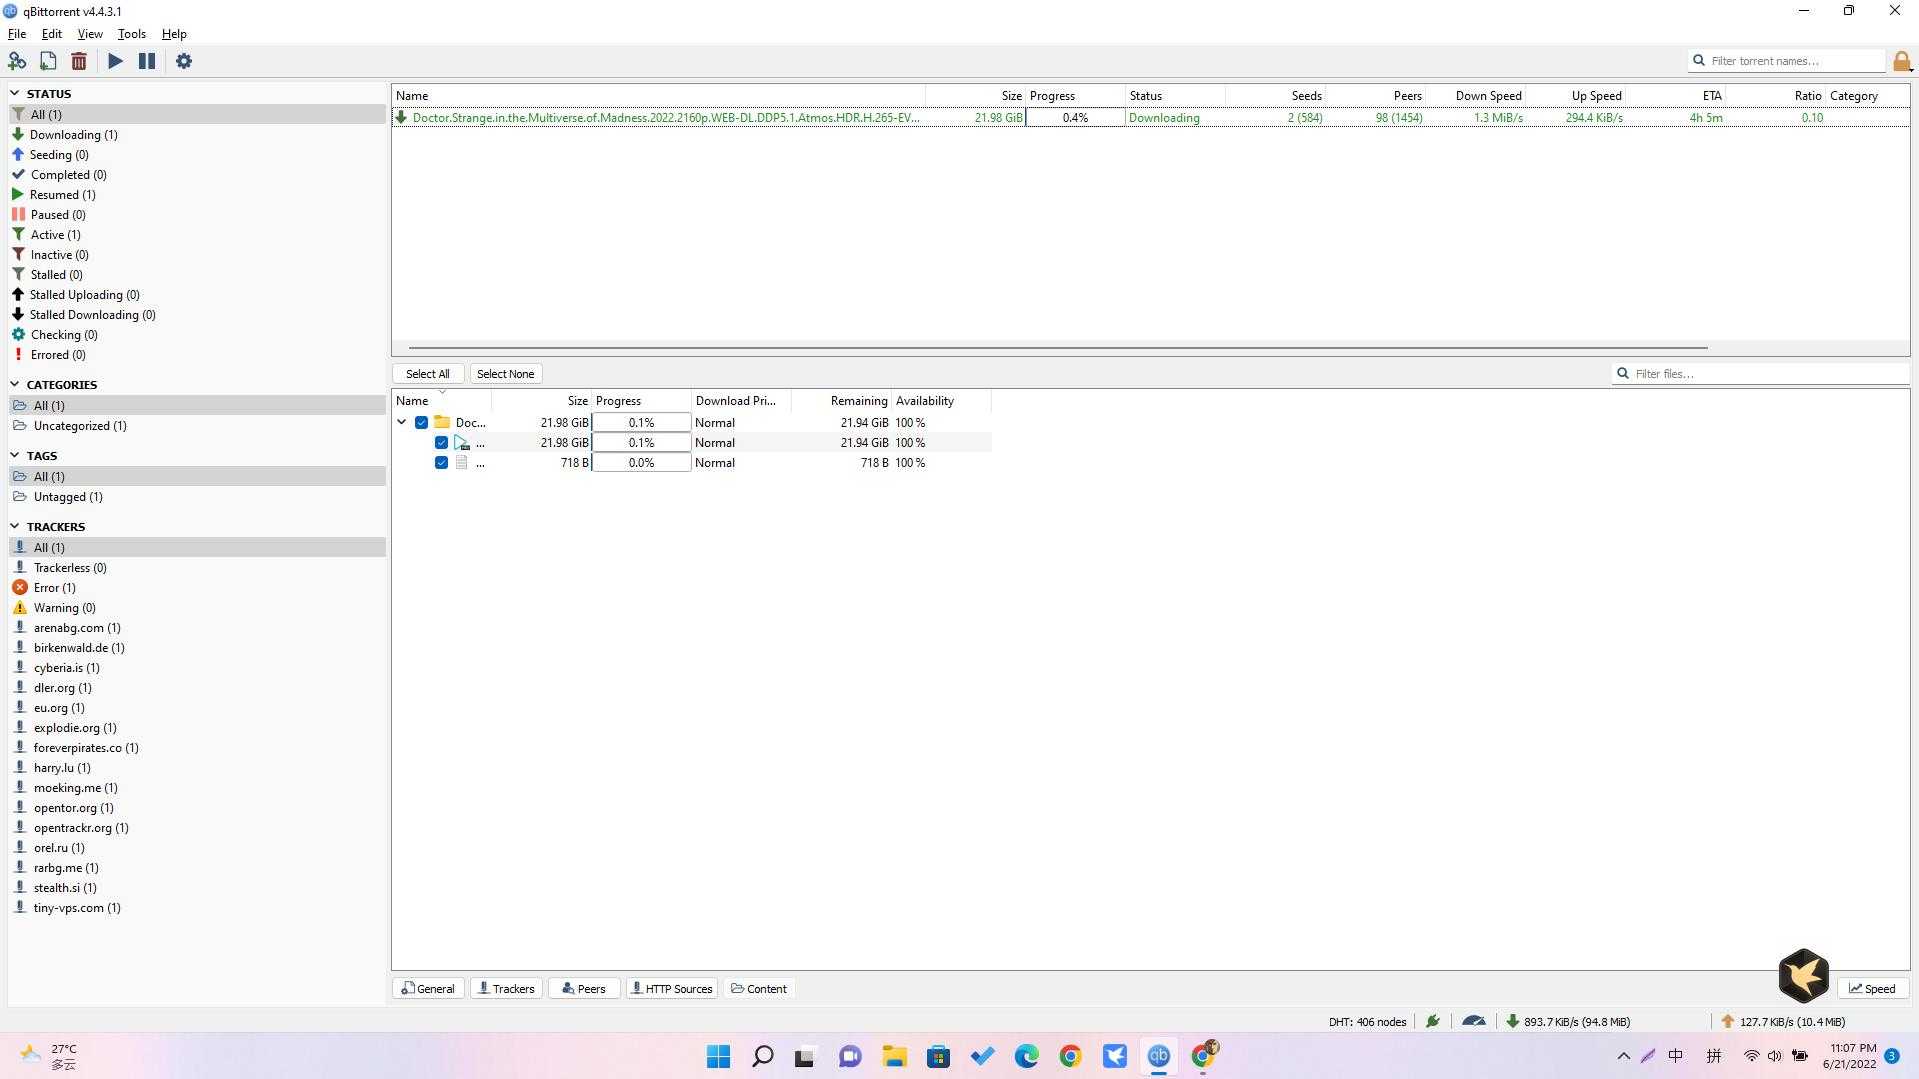Collapse the Doc... folder tree
The image size is (1919, 1079).
[x=402, y=422]
